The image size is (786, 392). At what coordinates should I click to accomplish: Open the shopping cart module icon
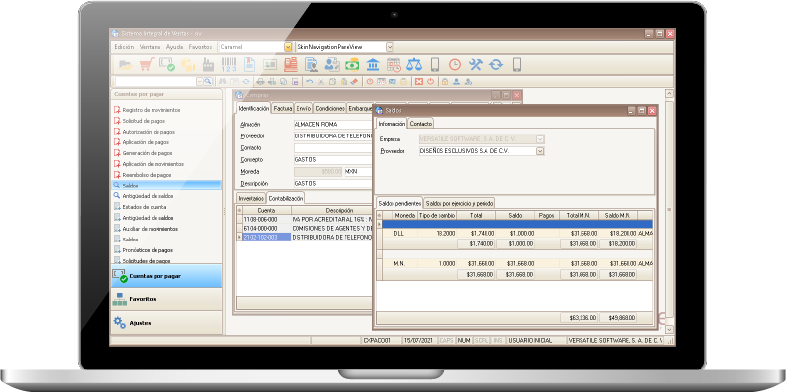[x=146, y=65]
